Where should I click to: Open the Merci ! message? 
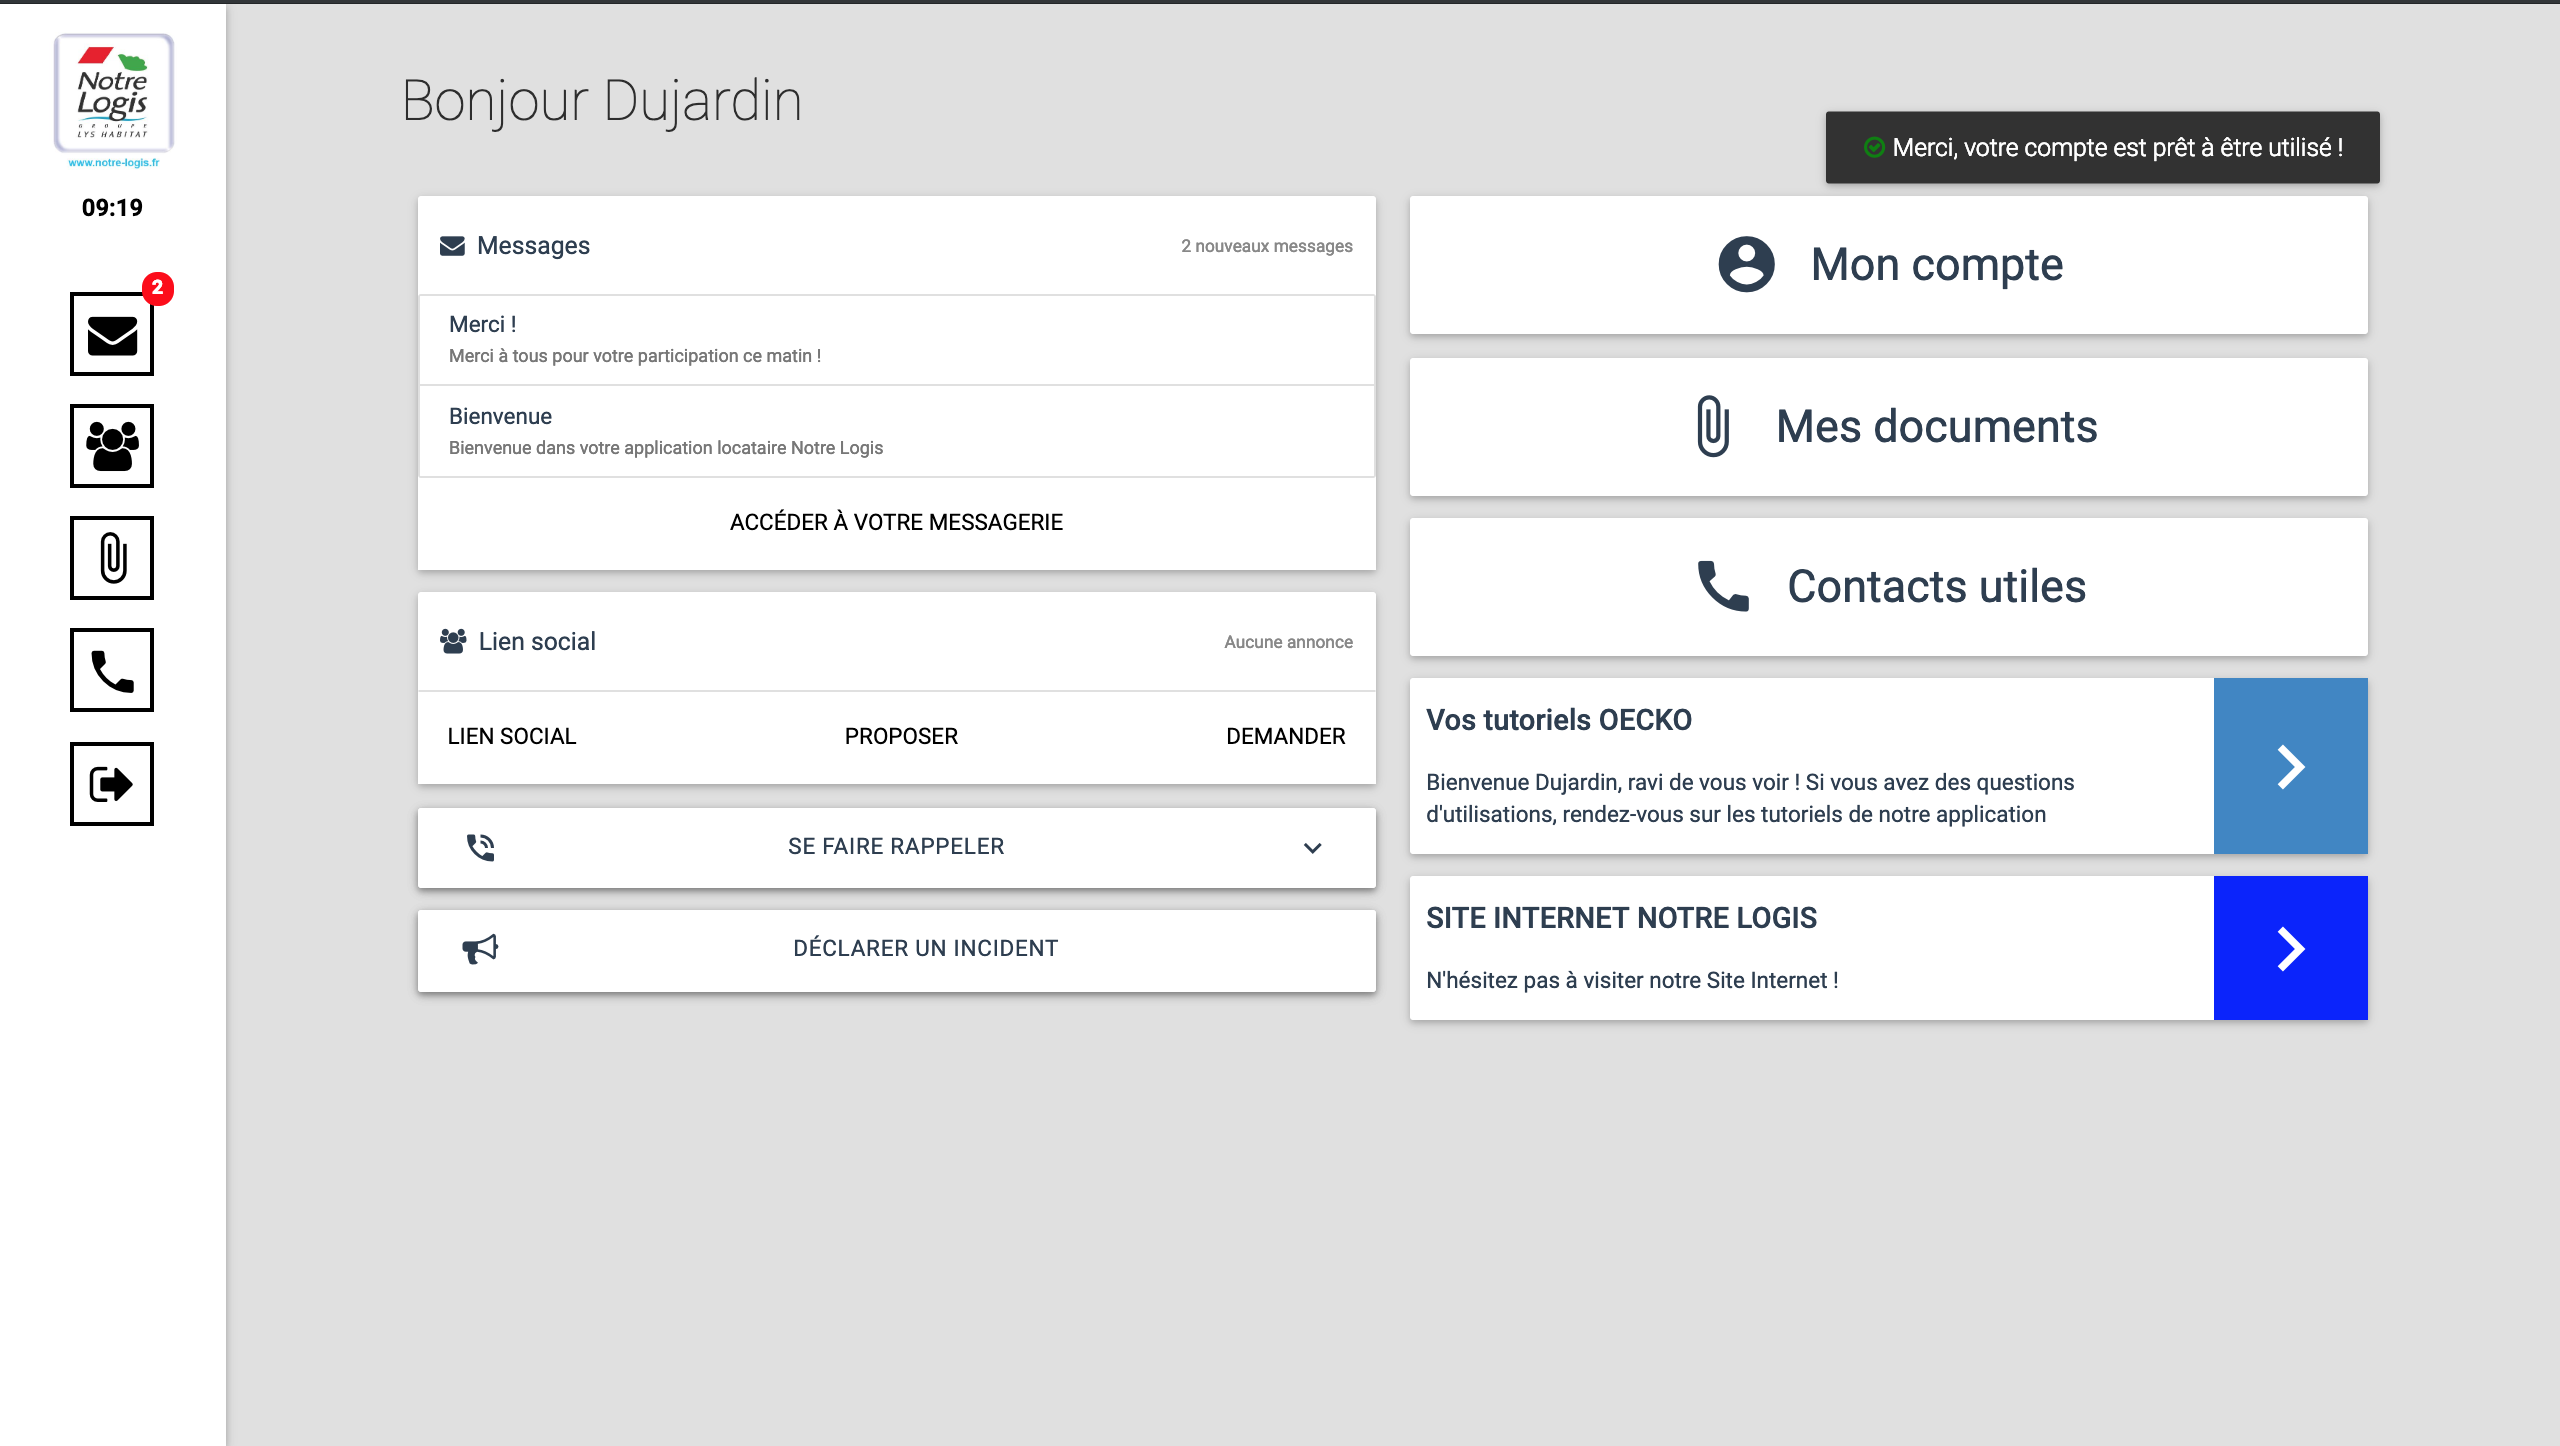pyautogui.click(x=896, y=339)
